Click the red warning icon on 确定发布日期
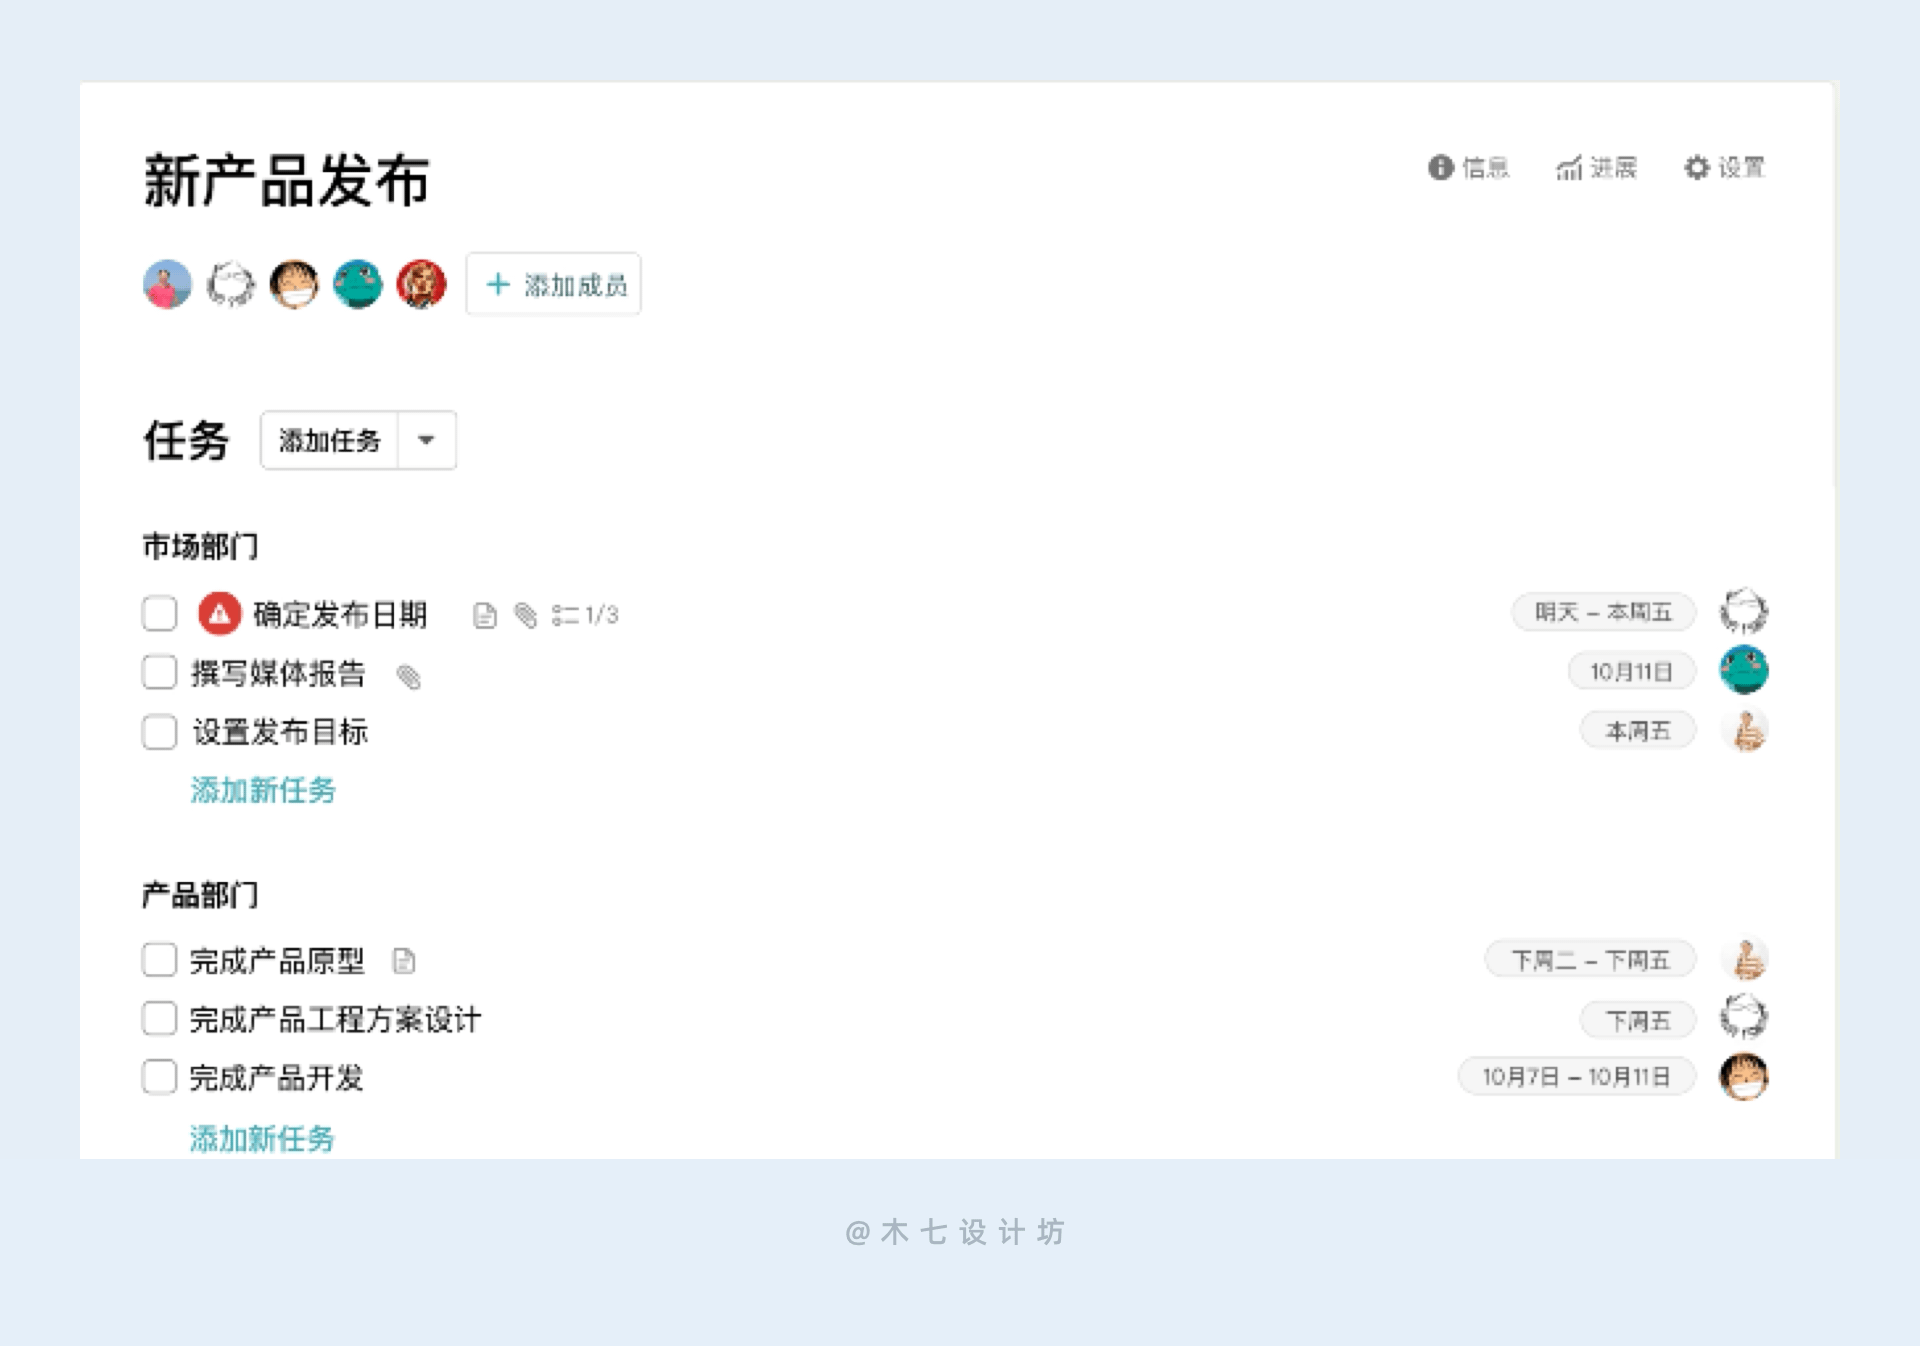Image resolution: width=1920 pixels, height=1346 pixels. pyautogui.click(x=219, y=614)
